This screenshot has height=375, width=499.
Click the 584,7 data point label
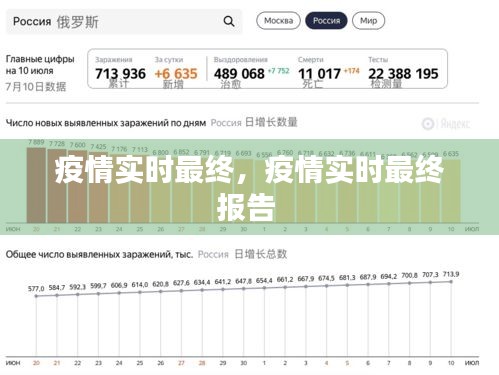(57, 287)
